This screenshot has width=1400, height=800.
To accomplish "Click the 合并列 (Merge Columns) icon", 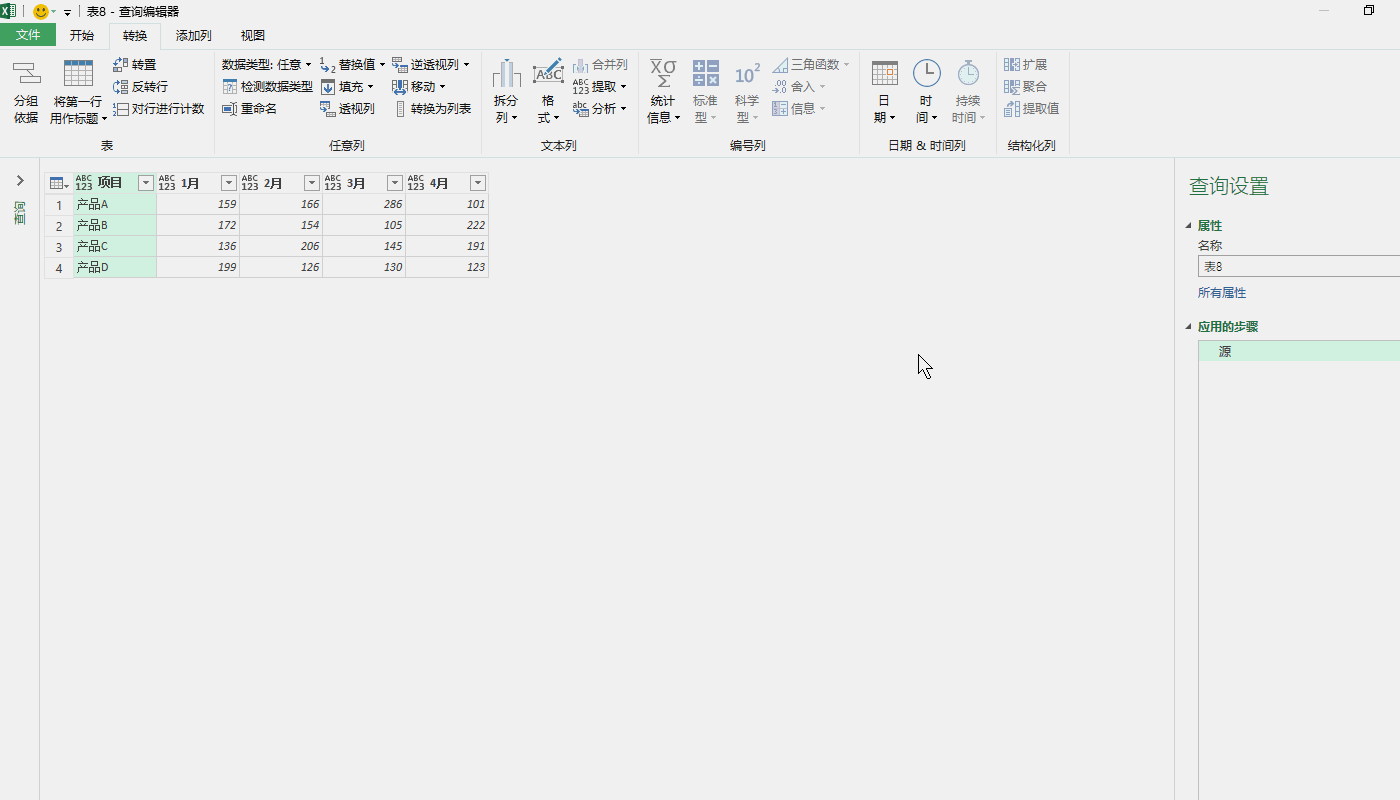I will [x=603, y=63].
